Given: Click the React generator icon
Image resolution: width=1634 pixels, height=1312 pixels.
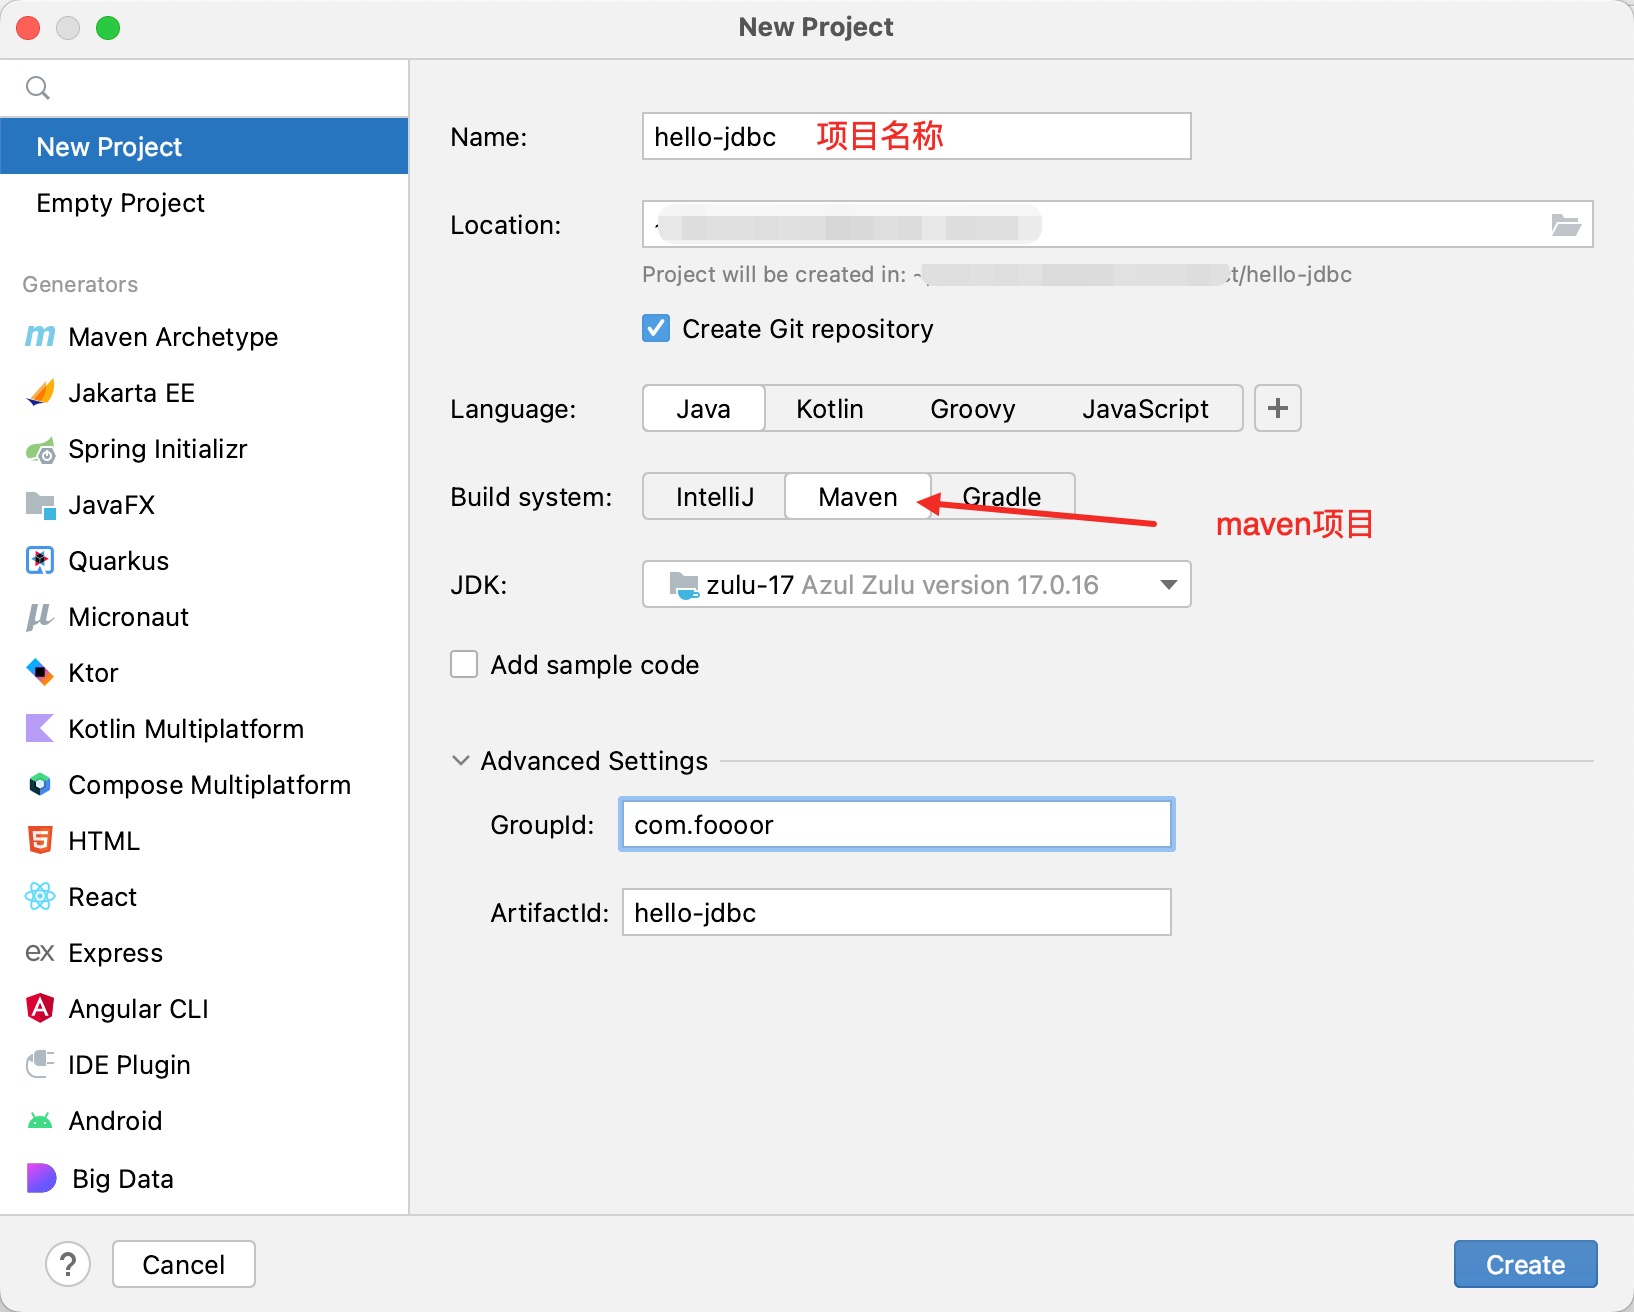Looking at the screenshot, I should [x=40, y=897].
